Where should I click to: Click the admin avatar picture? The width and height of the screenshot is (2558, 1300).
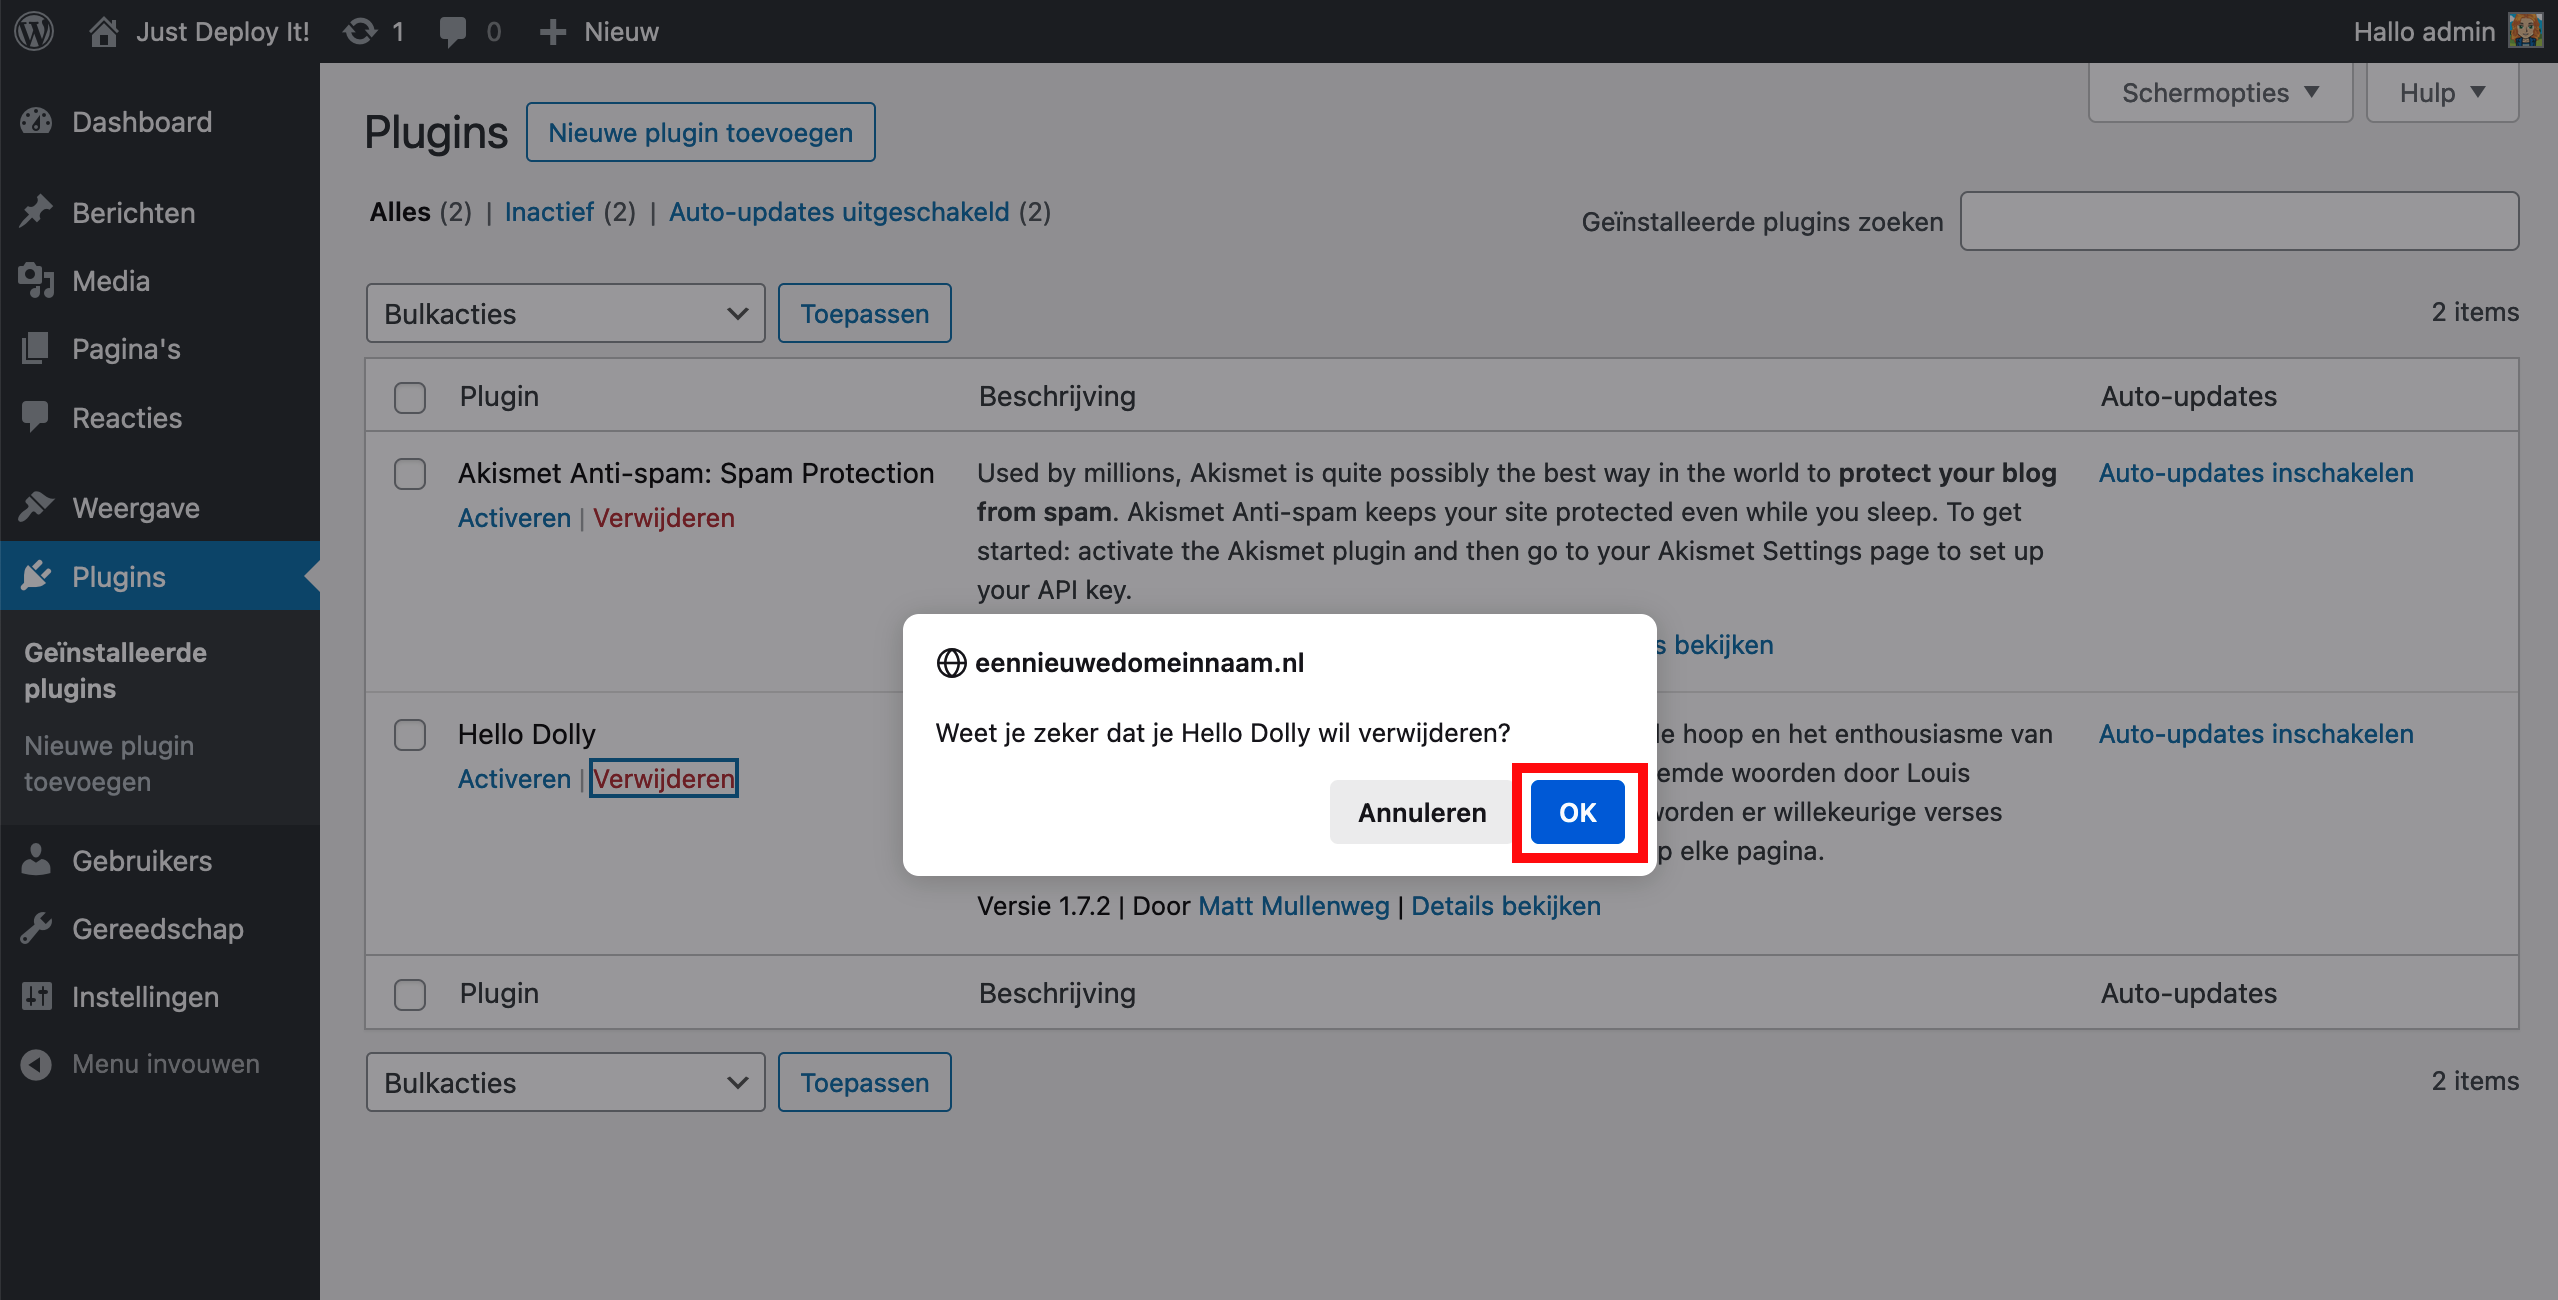tap(2526, 31)
